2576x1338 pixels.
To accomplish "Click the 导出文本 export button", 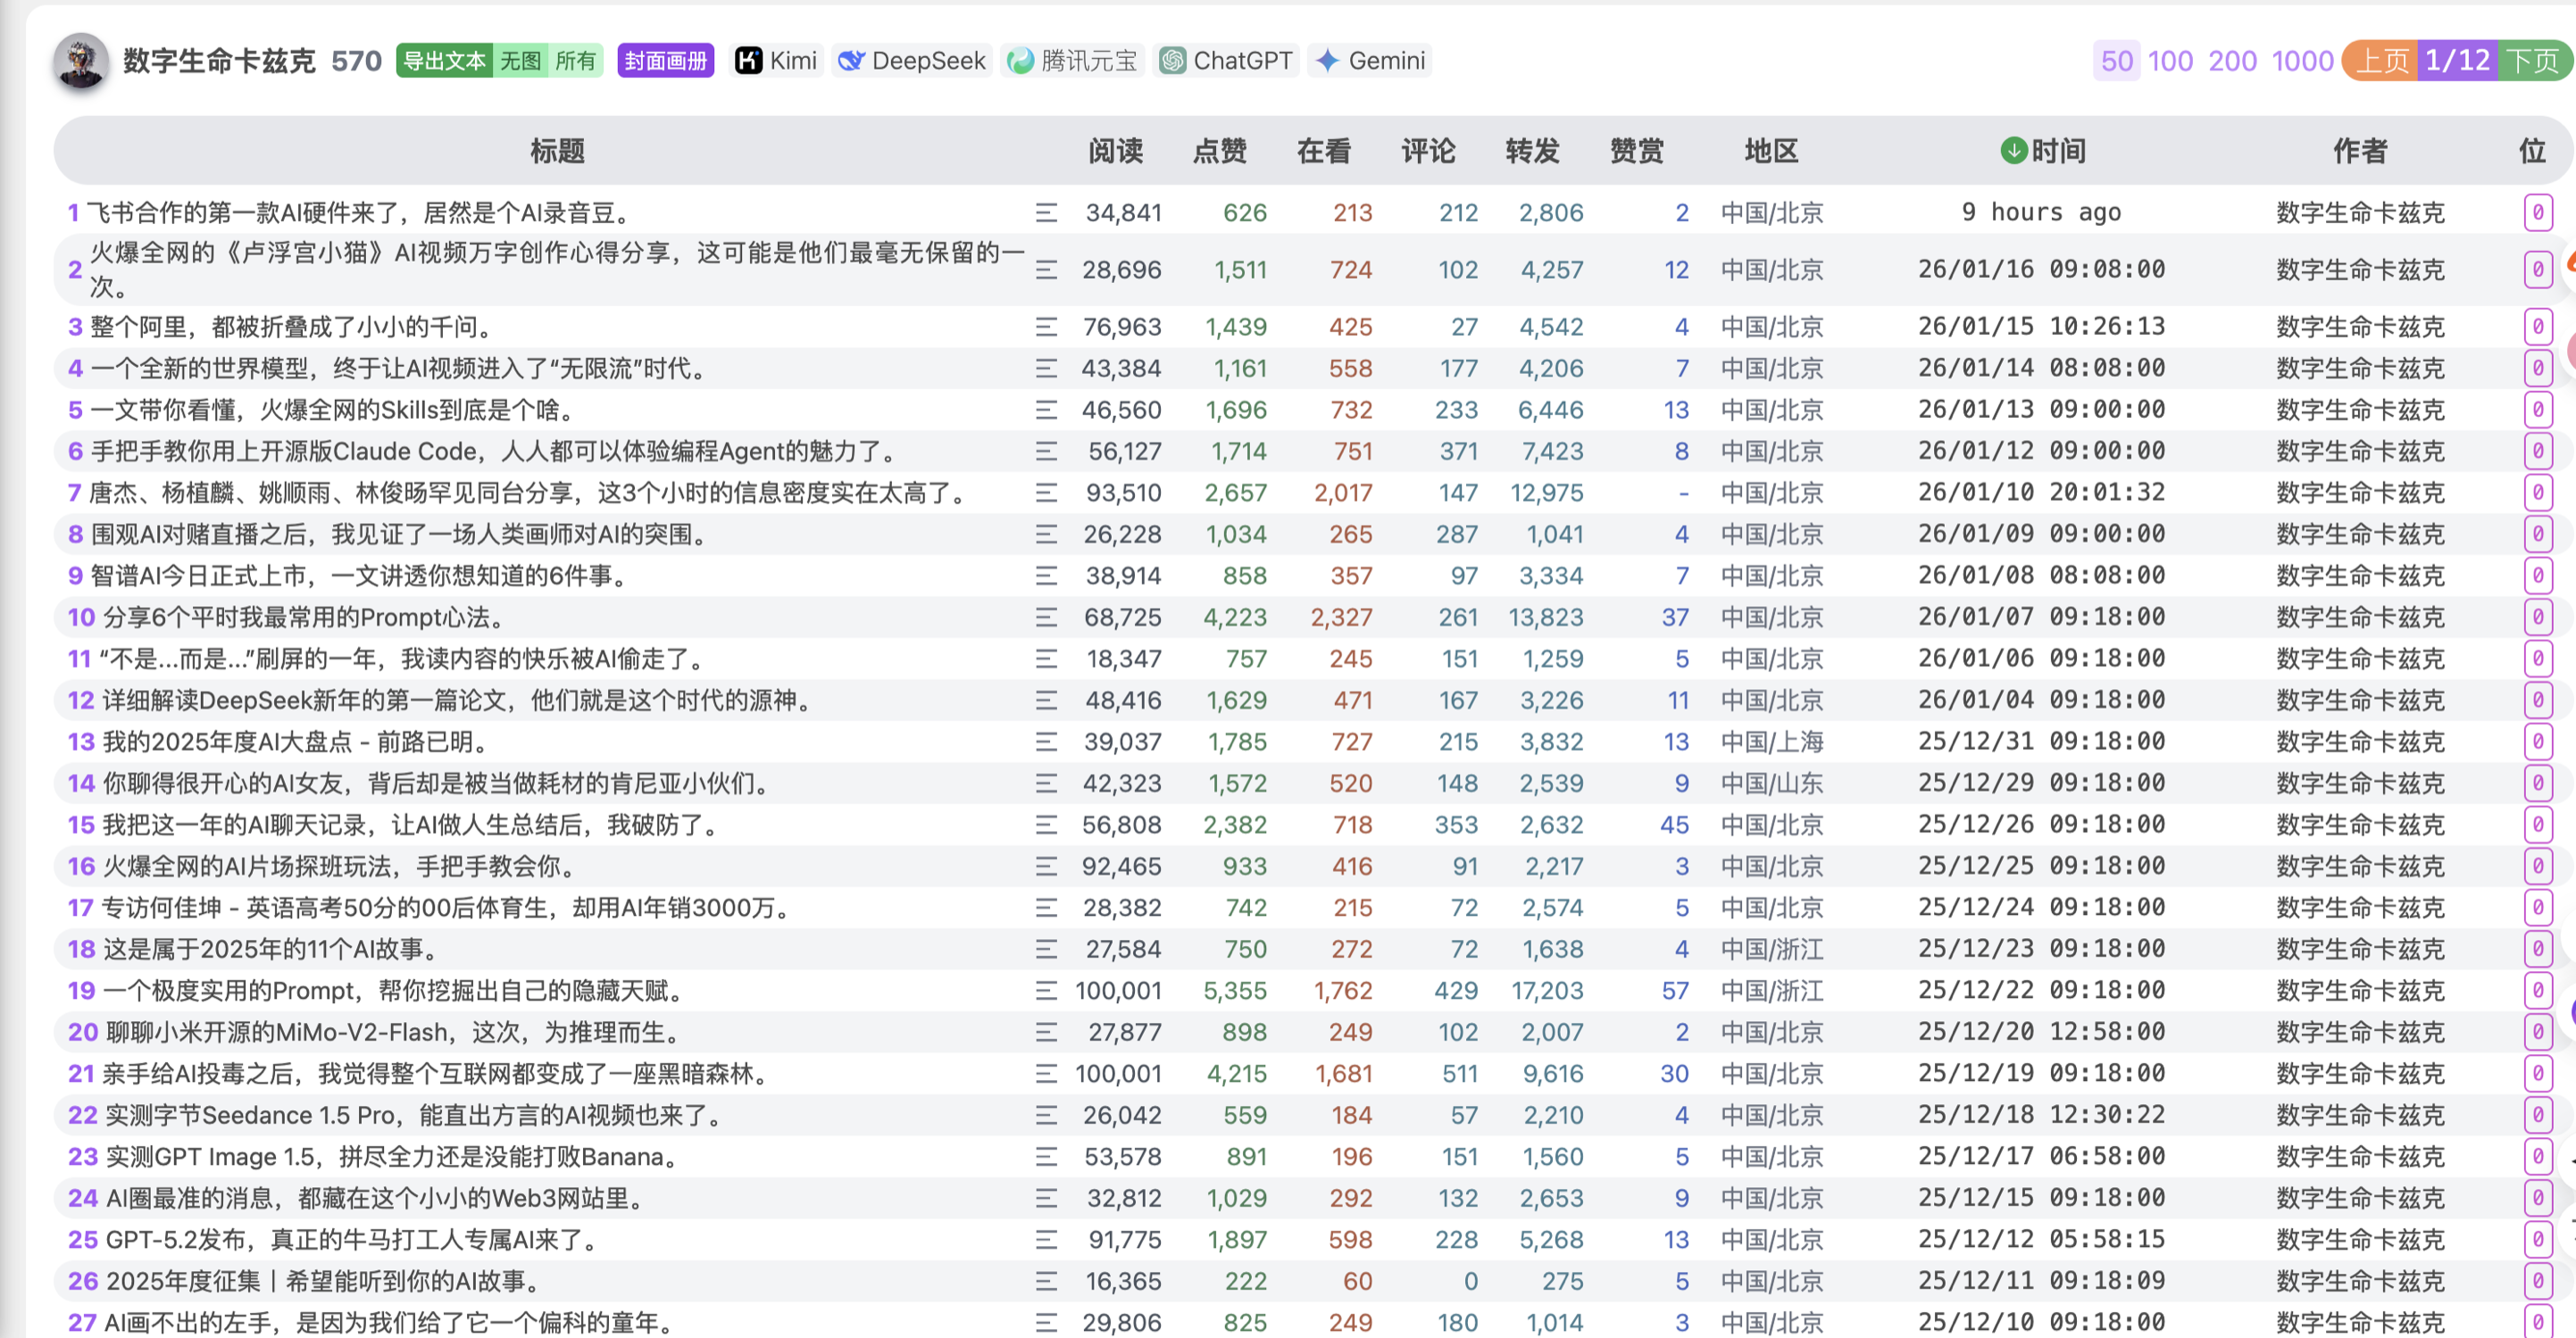I will point(444,61).
